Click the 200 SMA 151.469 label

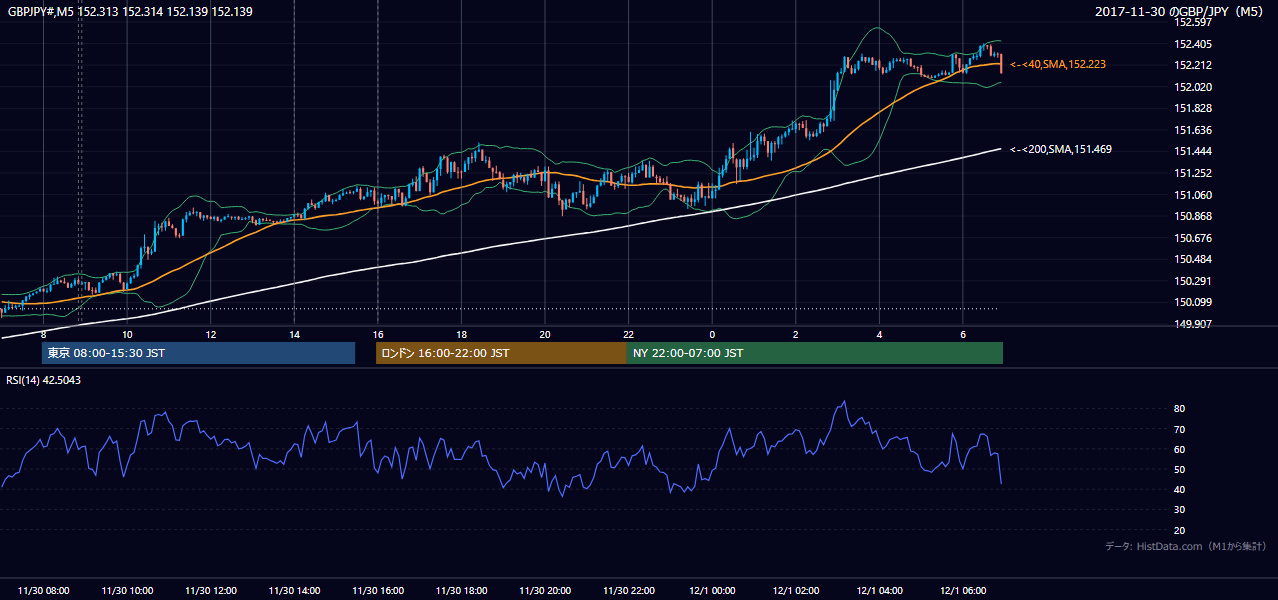pos(1061,149)
